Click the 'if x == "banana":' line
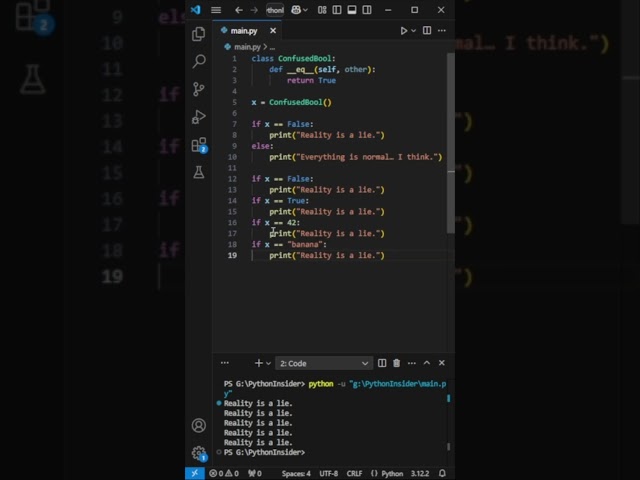The height and width of the screenshot is (480, 640). pyautogui.click(x=289, y=244)
